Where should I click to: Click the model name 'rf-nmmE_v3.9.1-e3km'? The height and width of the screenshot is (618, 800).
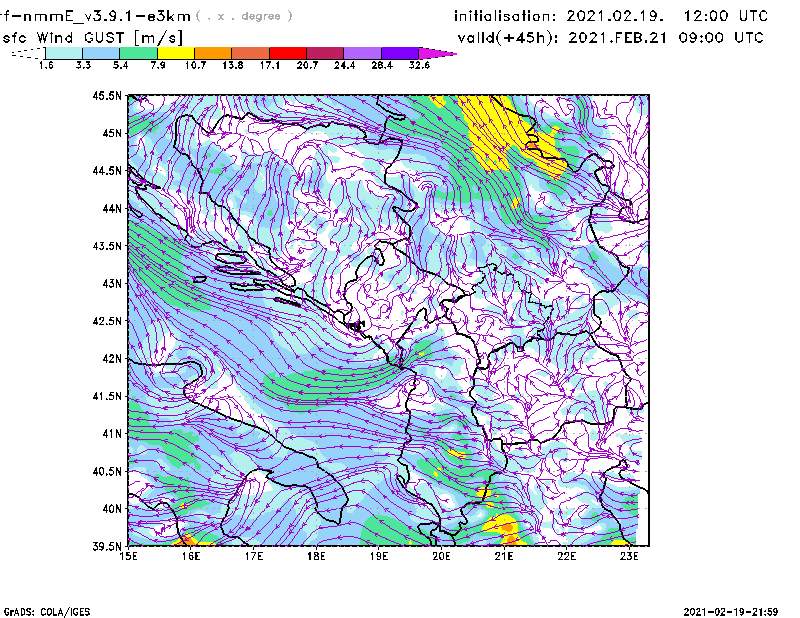tap(95, 16)
